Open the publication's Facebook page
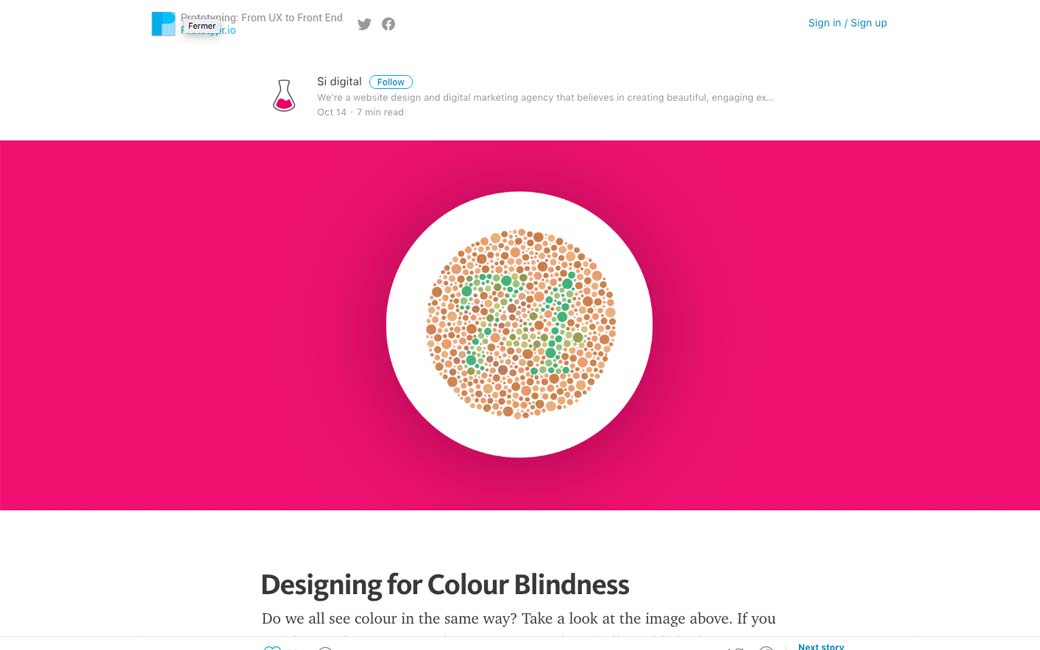Screen dimensions: 1040x650 point(388,24)
